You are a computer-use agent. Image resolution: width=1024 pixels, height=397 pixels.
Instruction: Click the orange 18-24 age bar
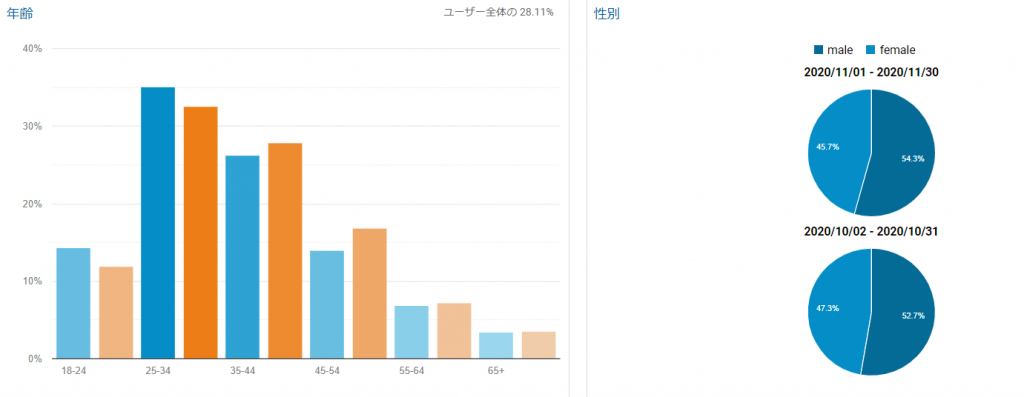point(116,313)
